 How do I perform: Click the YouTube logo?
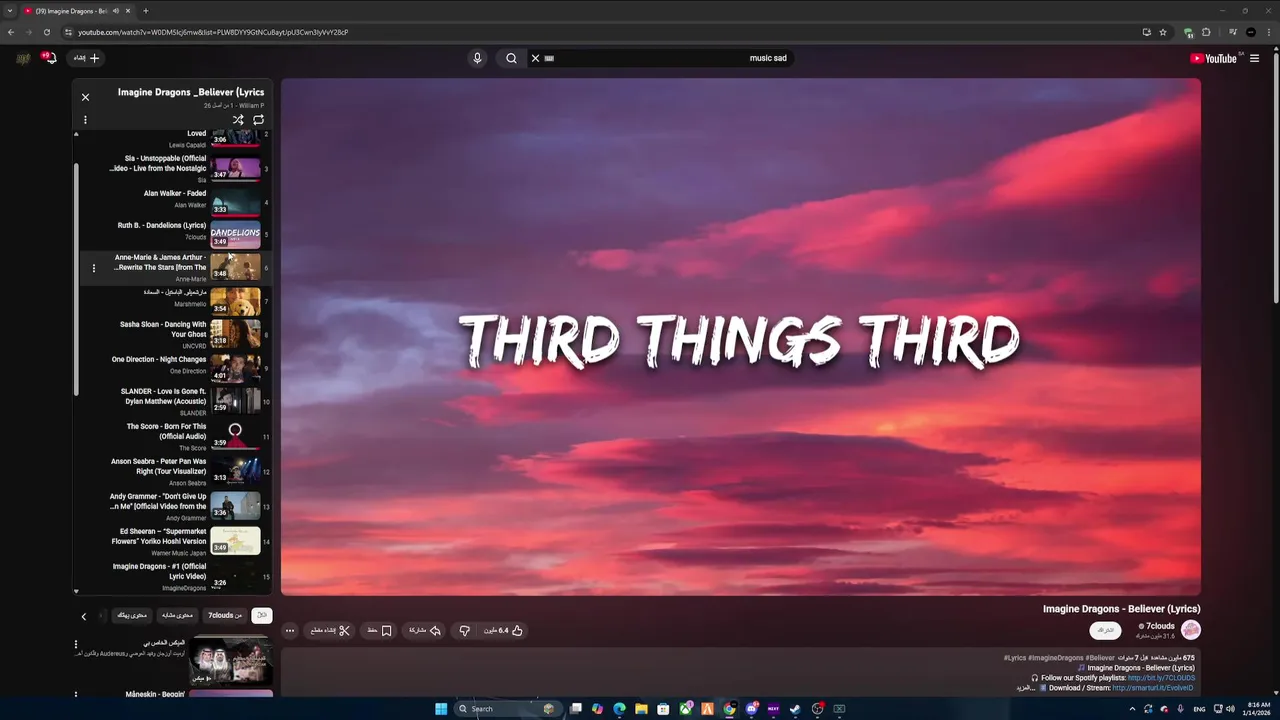[1213, 58]
